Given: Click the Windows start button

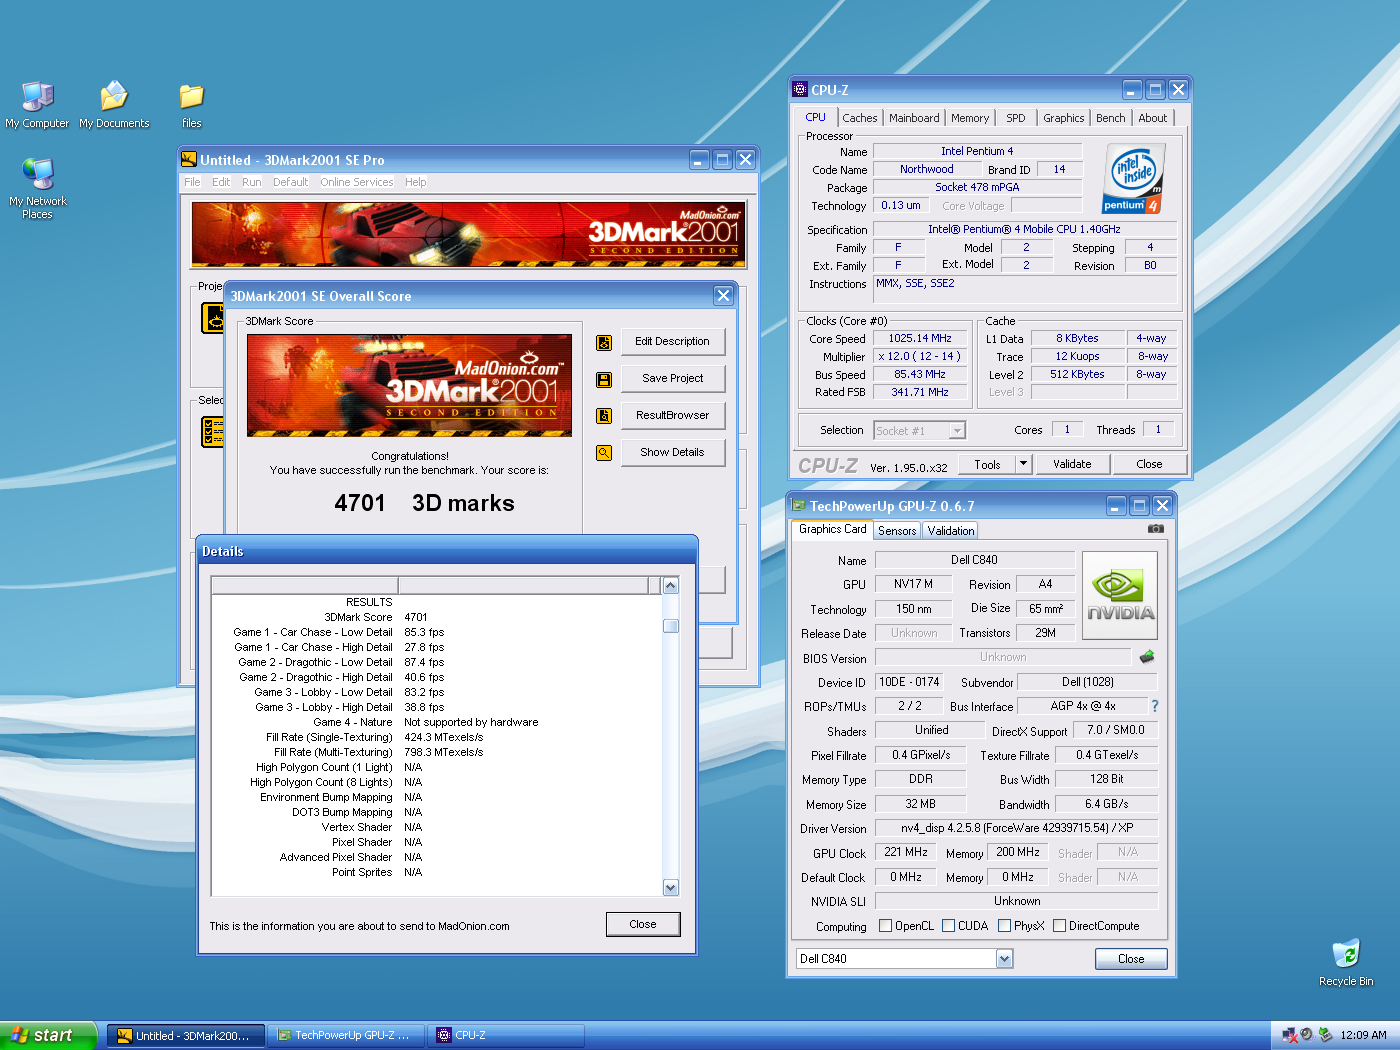Looking at the screenshot, I should click(48, 1035).
